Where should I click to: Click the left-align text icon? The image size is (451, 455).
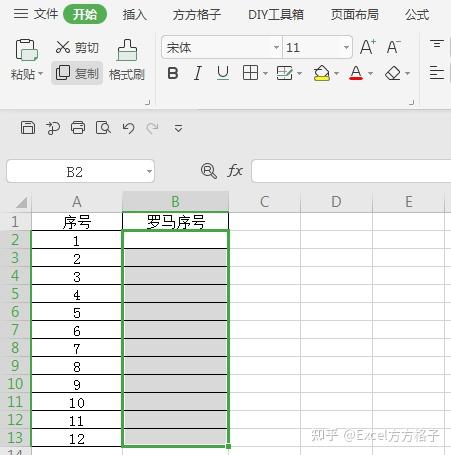(x=437, y=73)
